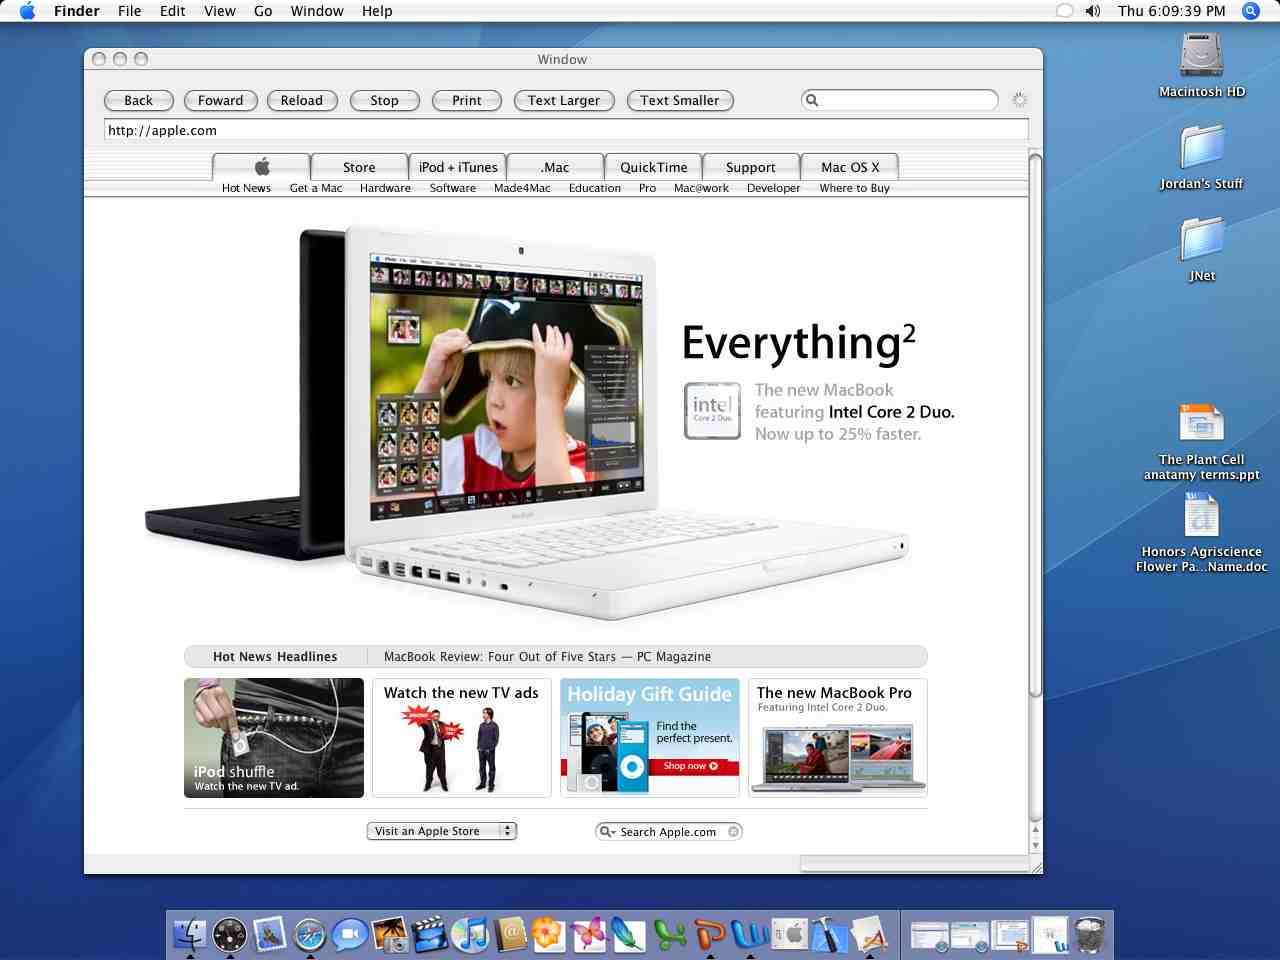Open the iPod shuffle TV ad thumbnail
The image size is (1280, 960).
pyautogui.click(x=274, y=738)
